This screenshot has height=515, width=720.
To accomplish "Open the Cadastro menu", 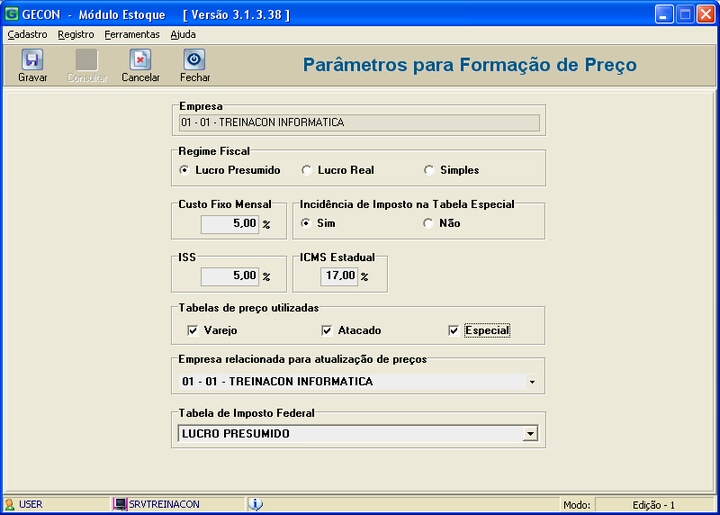I will point(27,34).
